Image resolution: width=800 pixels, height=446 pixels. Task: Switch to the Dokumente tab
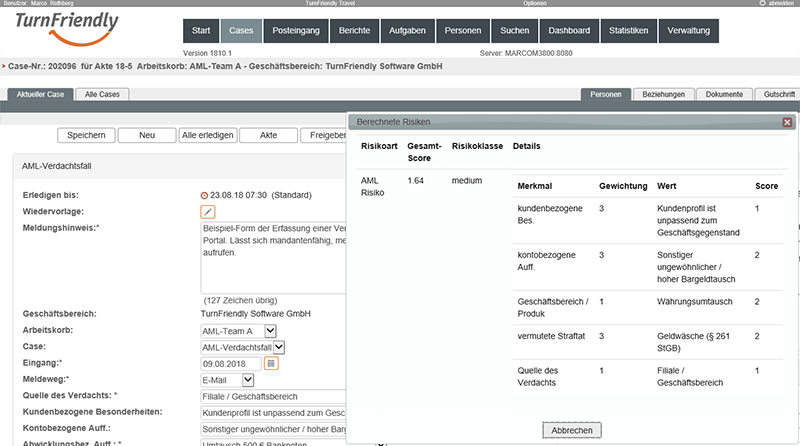[x=724, y=94]
